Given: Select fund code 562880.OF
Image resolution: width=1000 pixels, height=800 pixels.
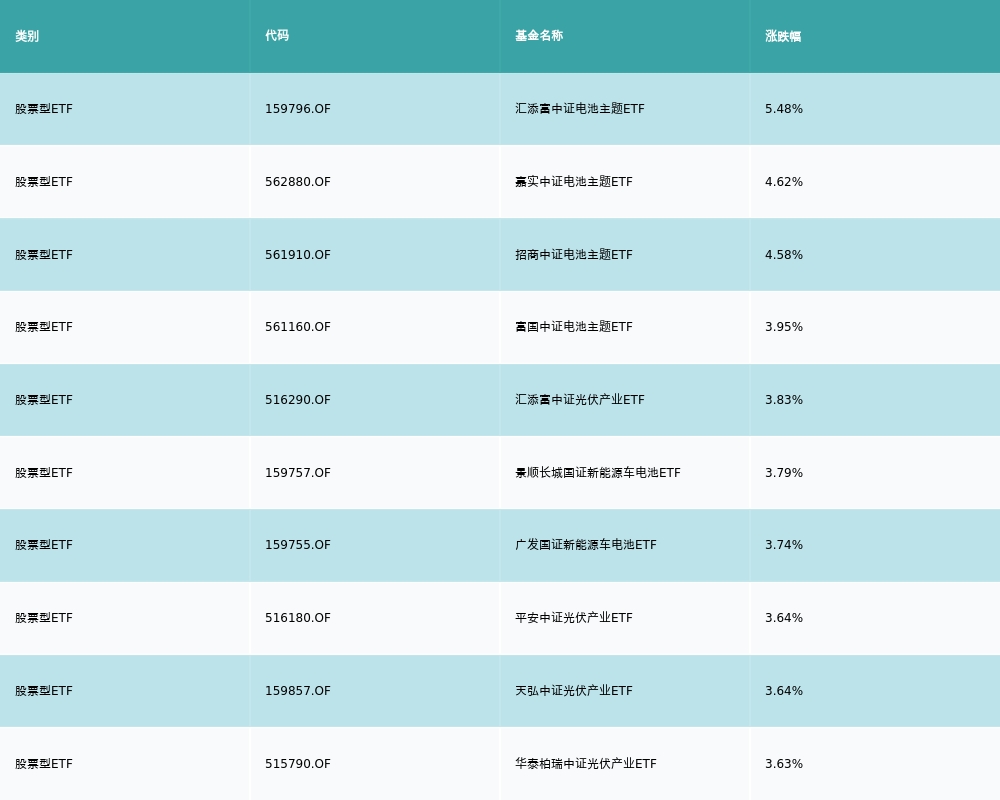Looking at the screenshot, I should 298,182.
